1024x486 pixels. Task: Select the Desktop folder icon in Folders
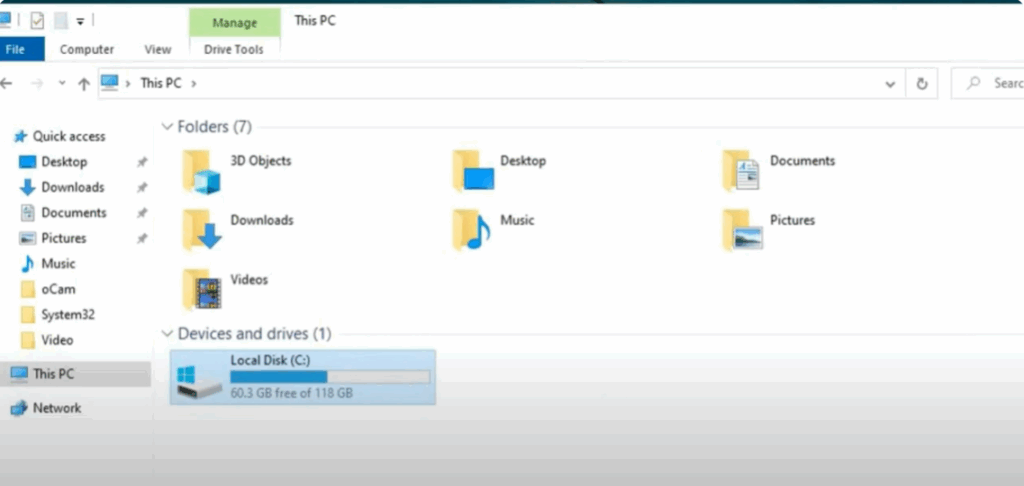[473, 170]
